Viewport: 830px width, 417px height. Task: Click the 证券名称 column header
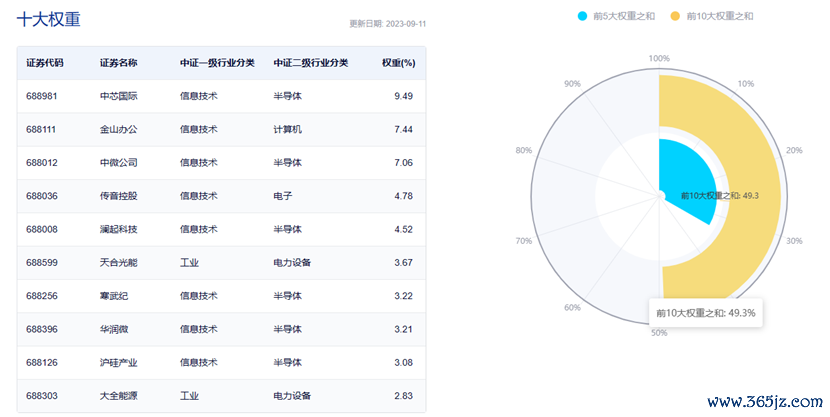point(119,63)
